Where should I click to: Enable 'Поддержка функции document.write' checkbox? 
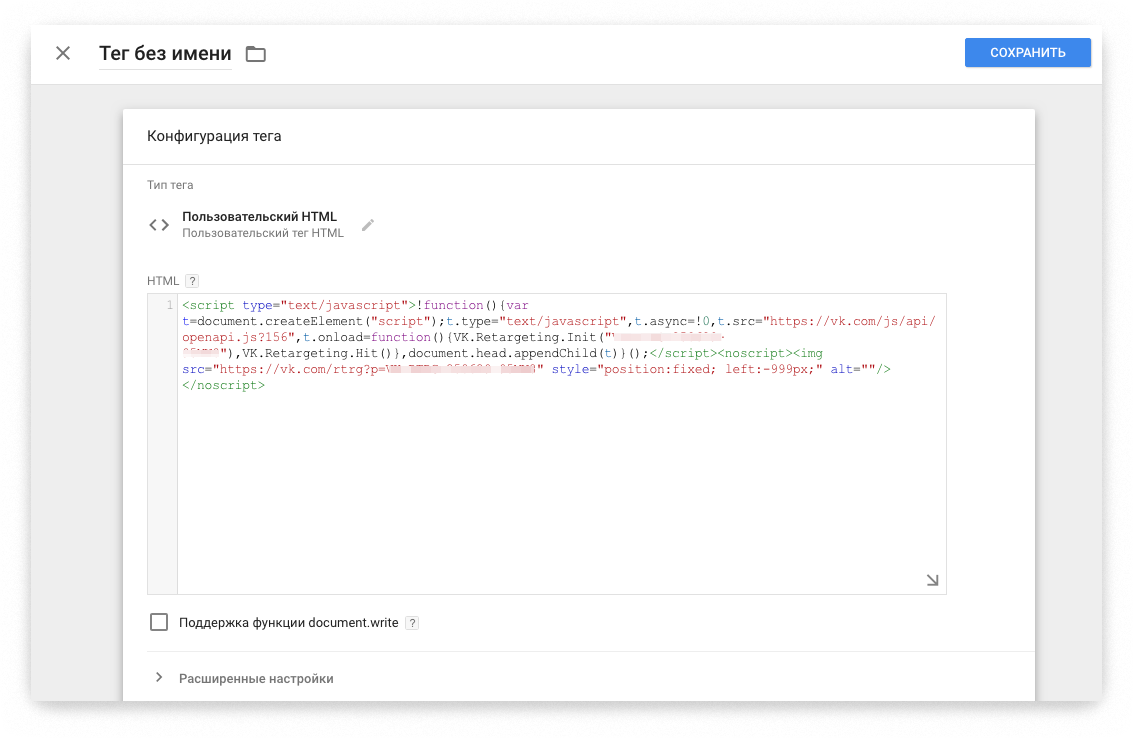tap(159, 622)
